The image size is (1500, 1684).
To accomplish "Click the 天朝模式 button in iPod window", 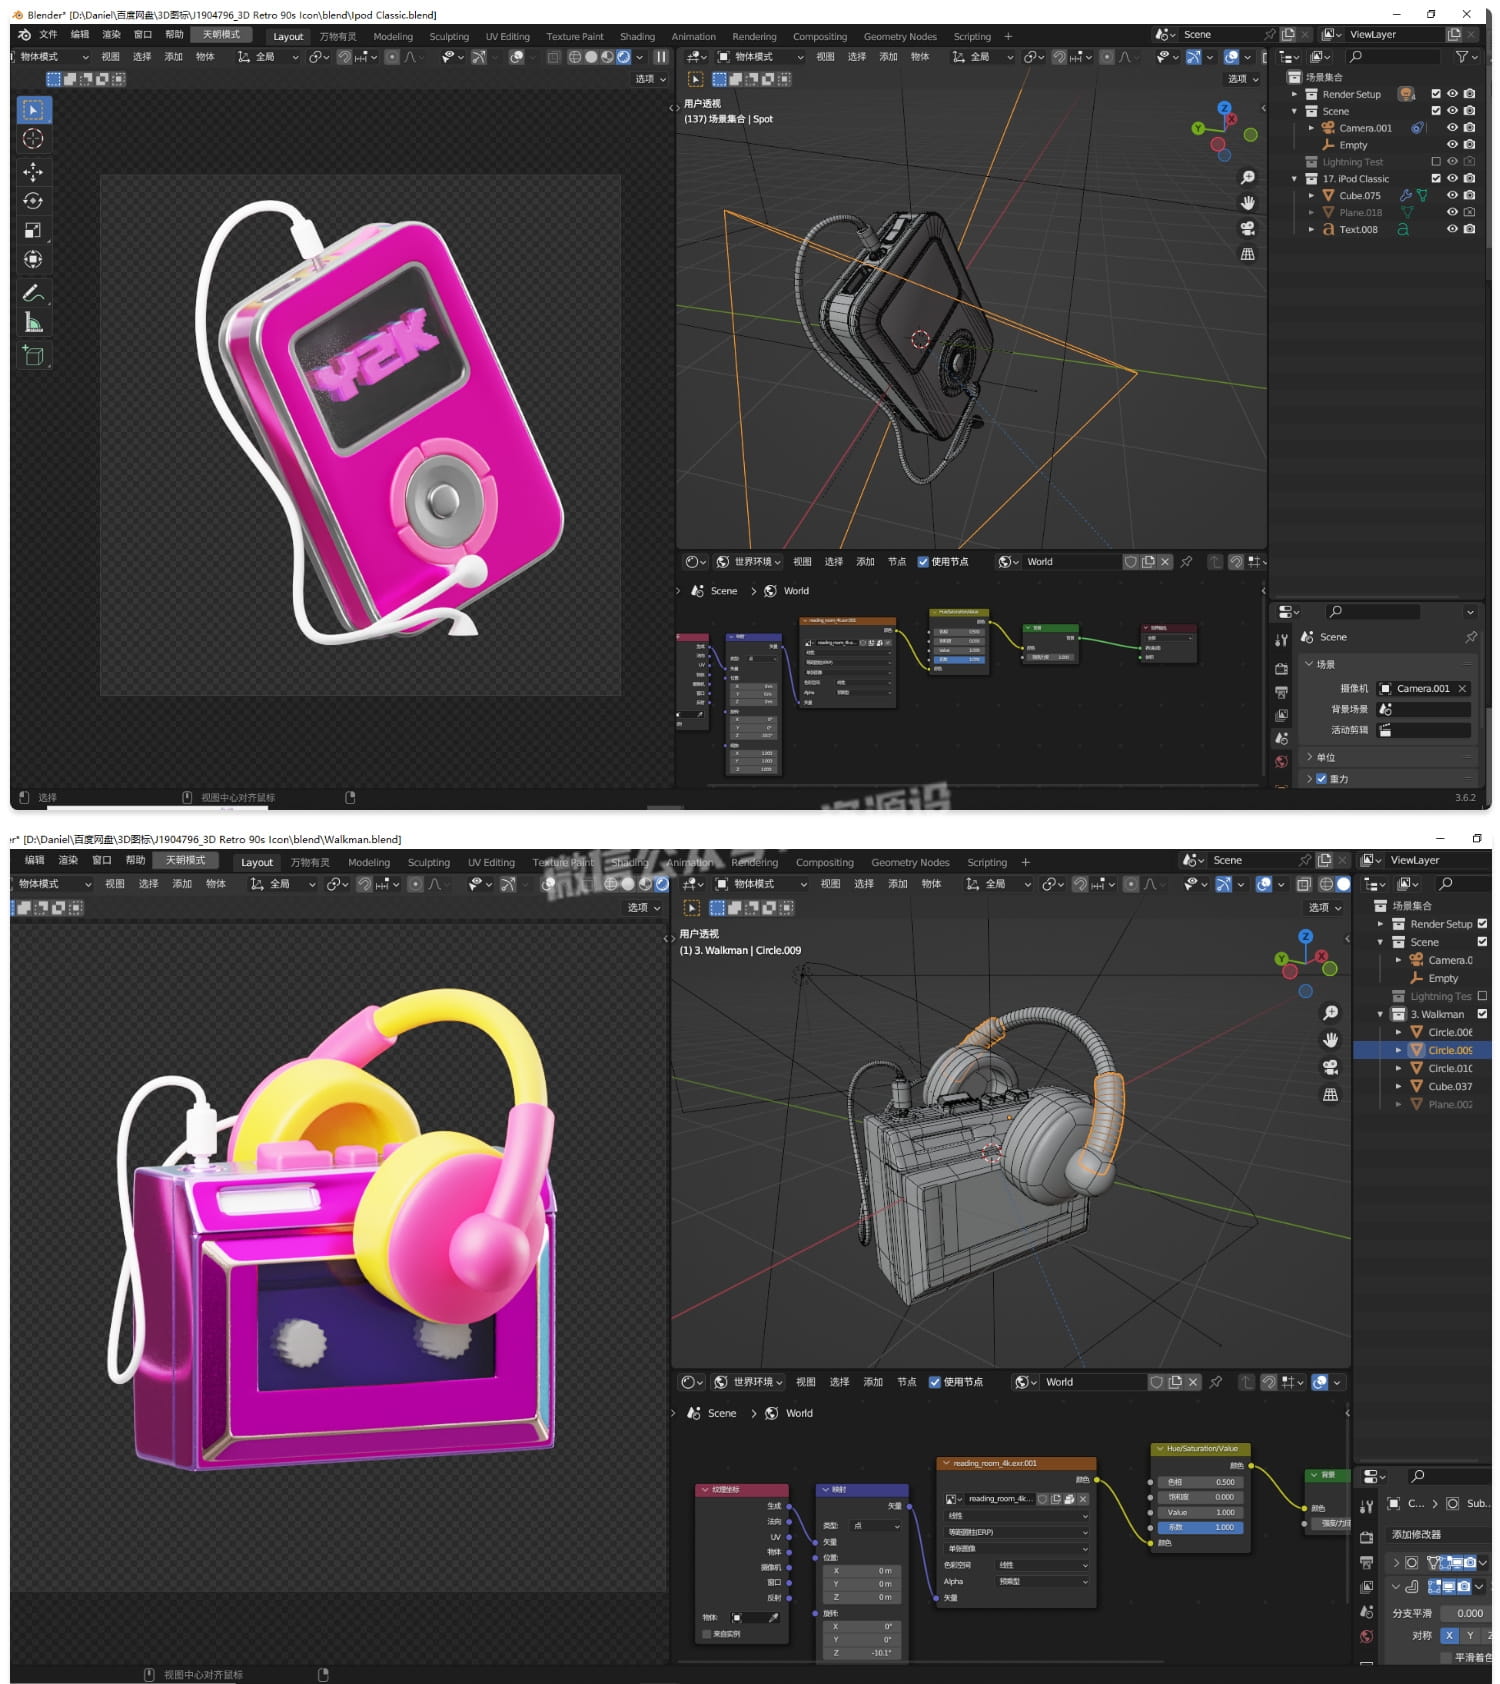I will pyautogui.click(x=222, y=34).
